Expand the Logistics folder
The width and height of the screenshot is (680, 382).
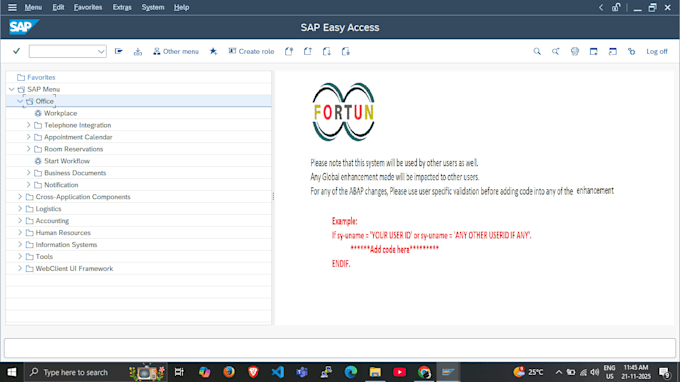[20, 209]
